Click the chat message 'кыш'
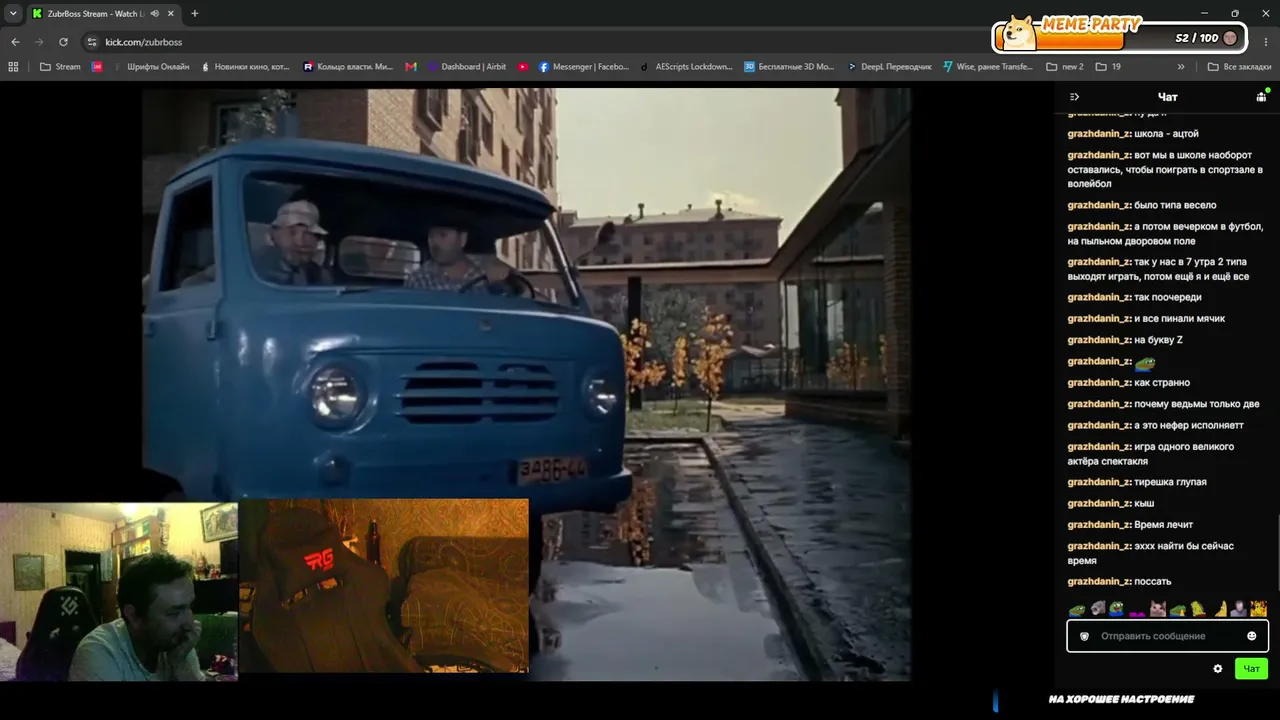 1144,503
